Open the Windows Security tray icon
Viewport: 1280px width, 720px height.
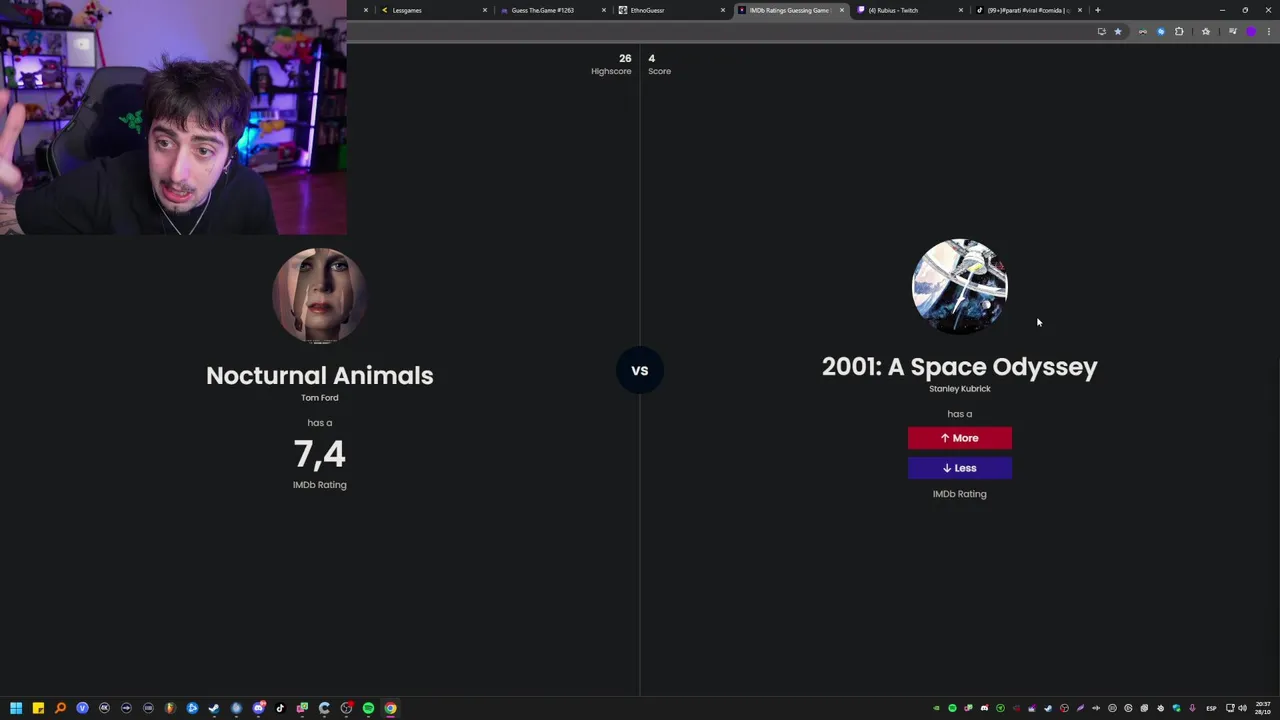(1176, 708)
